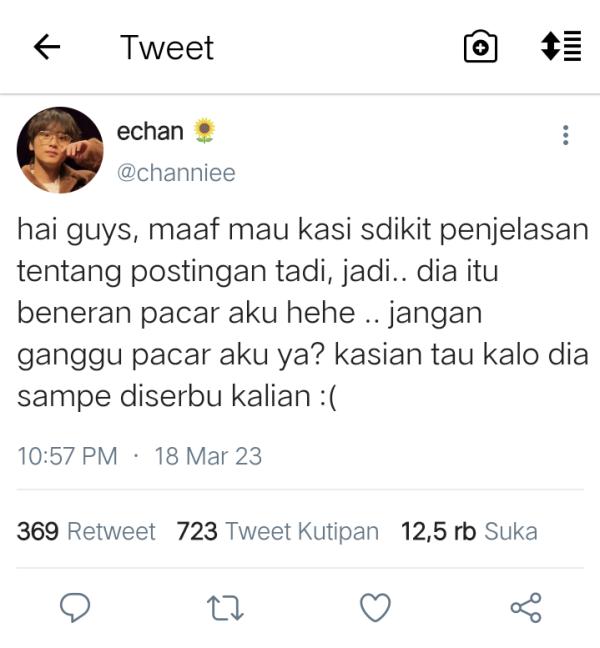This screenshot has height=648, width=600.
Task: Open echan's profile picture
Action: click(60, 150)
